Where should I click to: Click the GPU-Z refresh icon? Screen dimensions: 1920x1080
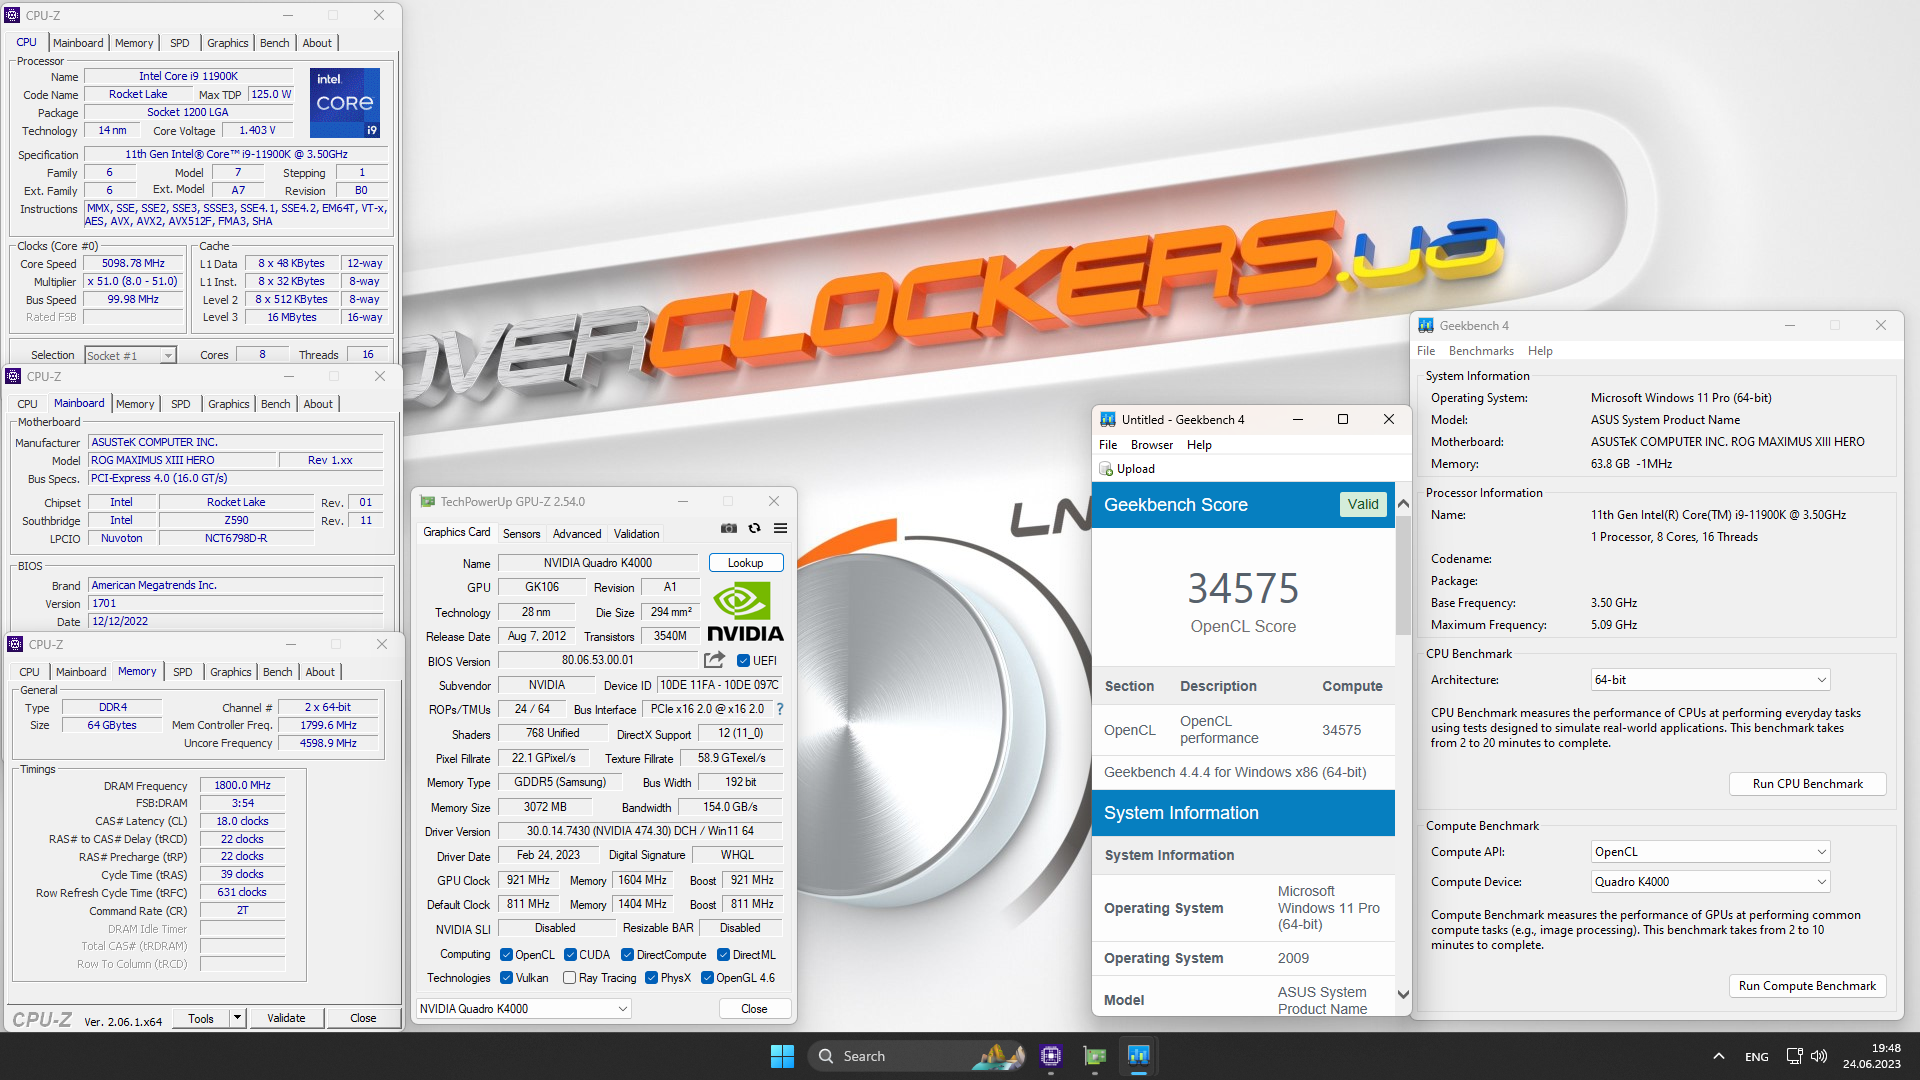(x=755, y=528)
